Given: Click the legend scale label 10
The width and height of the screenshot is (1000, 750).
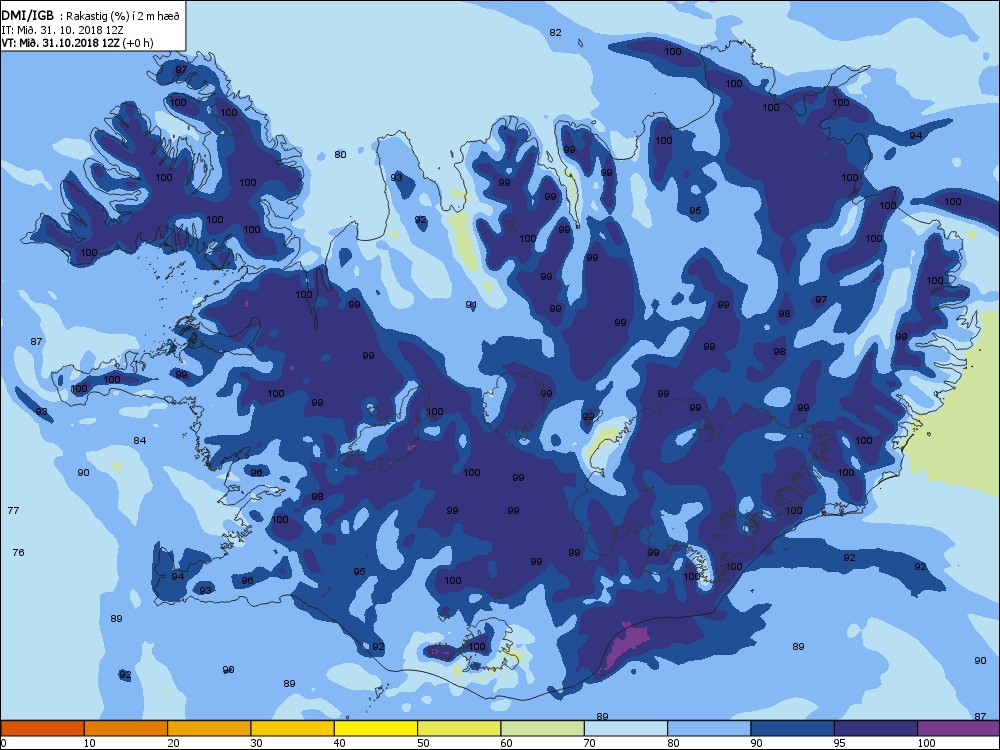Looking at the screenshot, I should click(x=89, y=743).
